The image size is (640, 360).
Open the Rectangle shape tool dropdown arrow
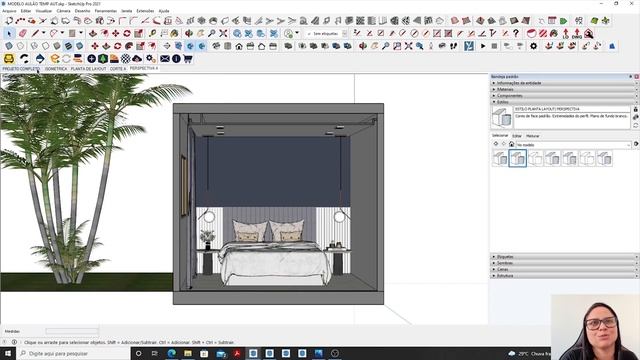81,33
